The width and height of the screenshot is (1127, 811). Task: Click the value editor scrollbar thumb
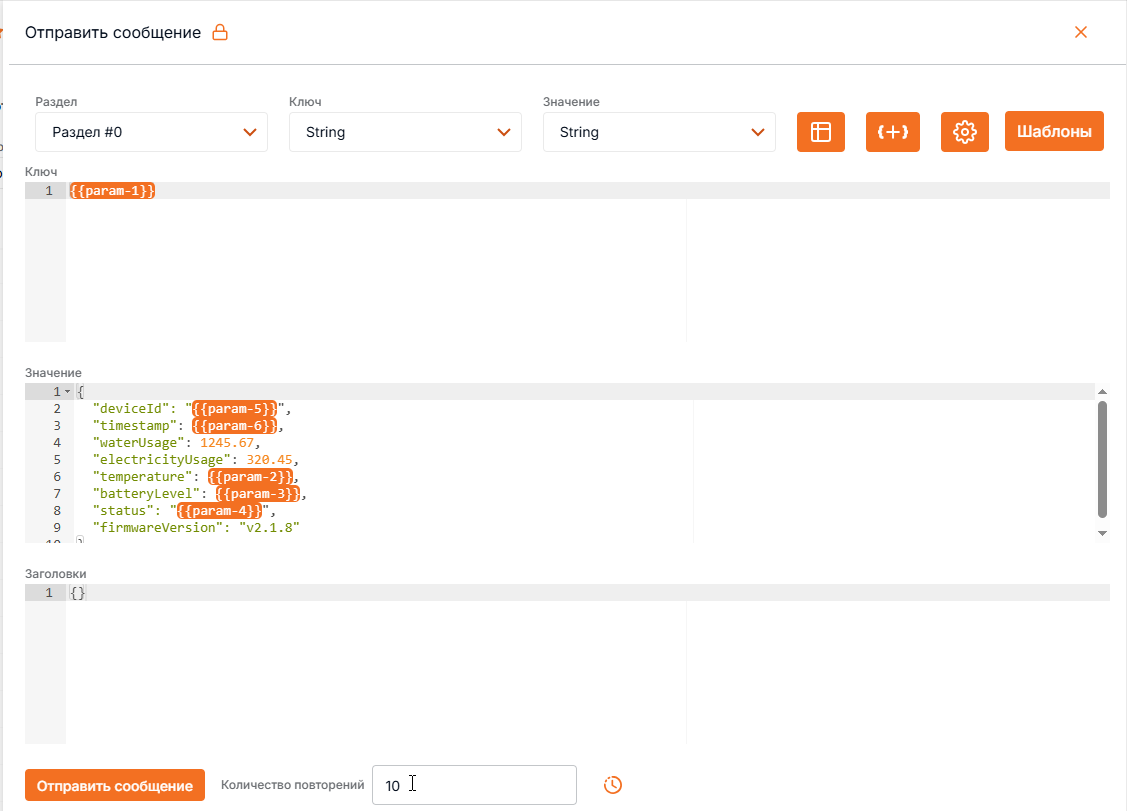click(x=1102, y=458)
